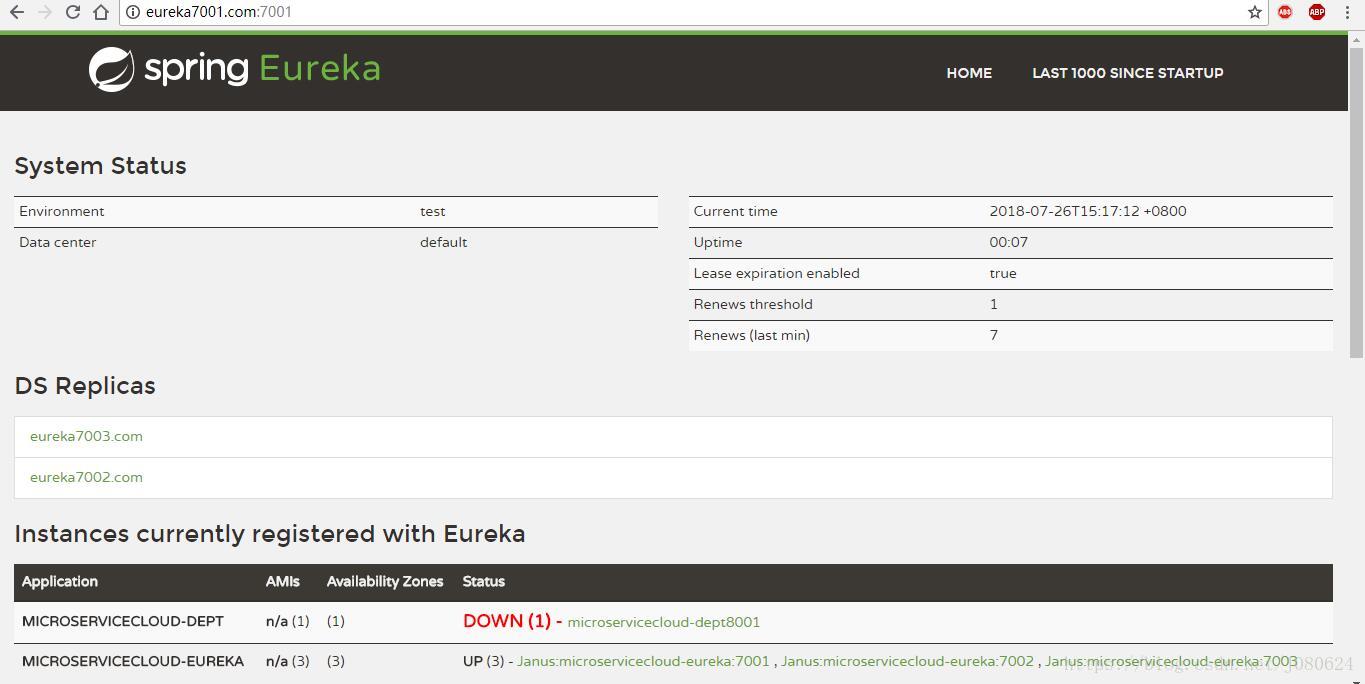Select the lease expiration value 'true'
The width and height of the screenshot is (1365, 684).
(x=1003, y=274)
